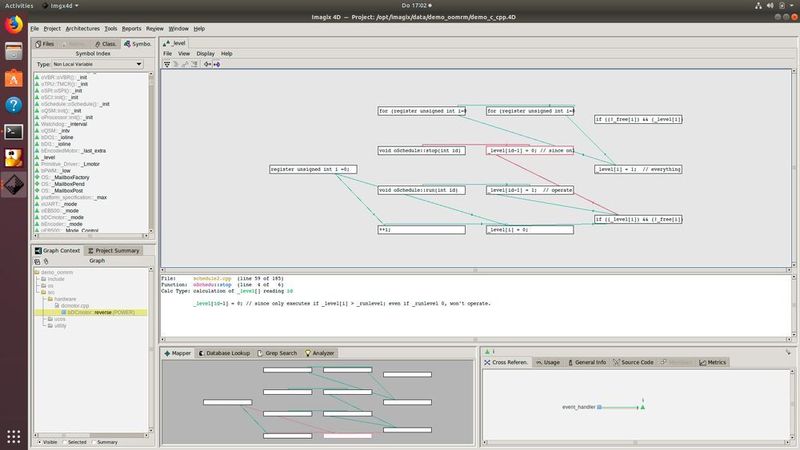This screenshot has height=450, width=800.
Task: Open Firefox from the Ubuntu dock
Action: pyautogui.click(x=14, y=24)
